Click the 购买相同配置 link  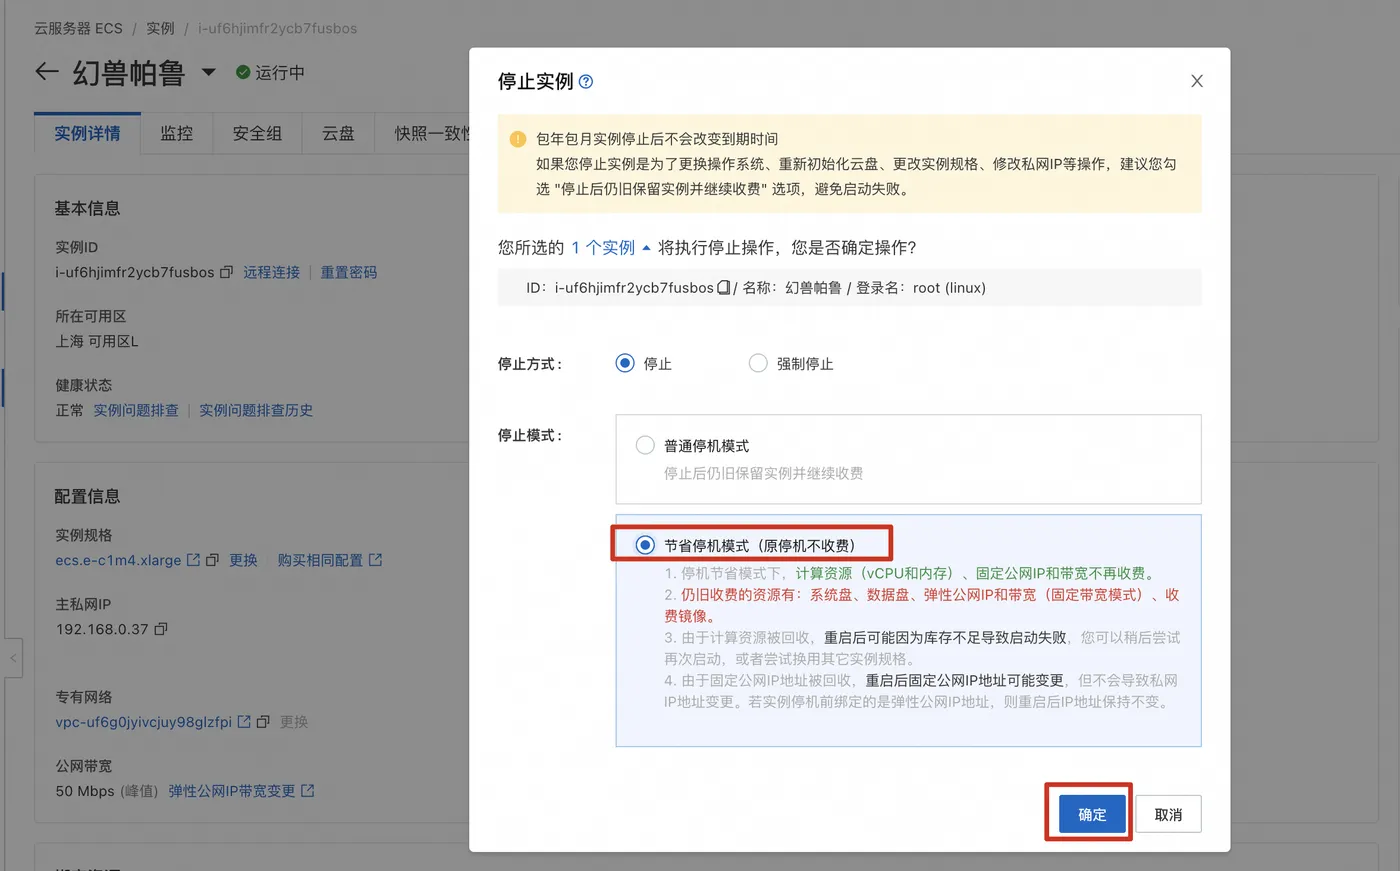pyautogui.click(x=320, y=560)
